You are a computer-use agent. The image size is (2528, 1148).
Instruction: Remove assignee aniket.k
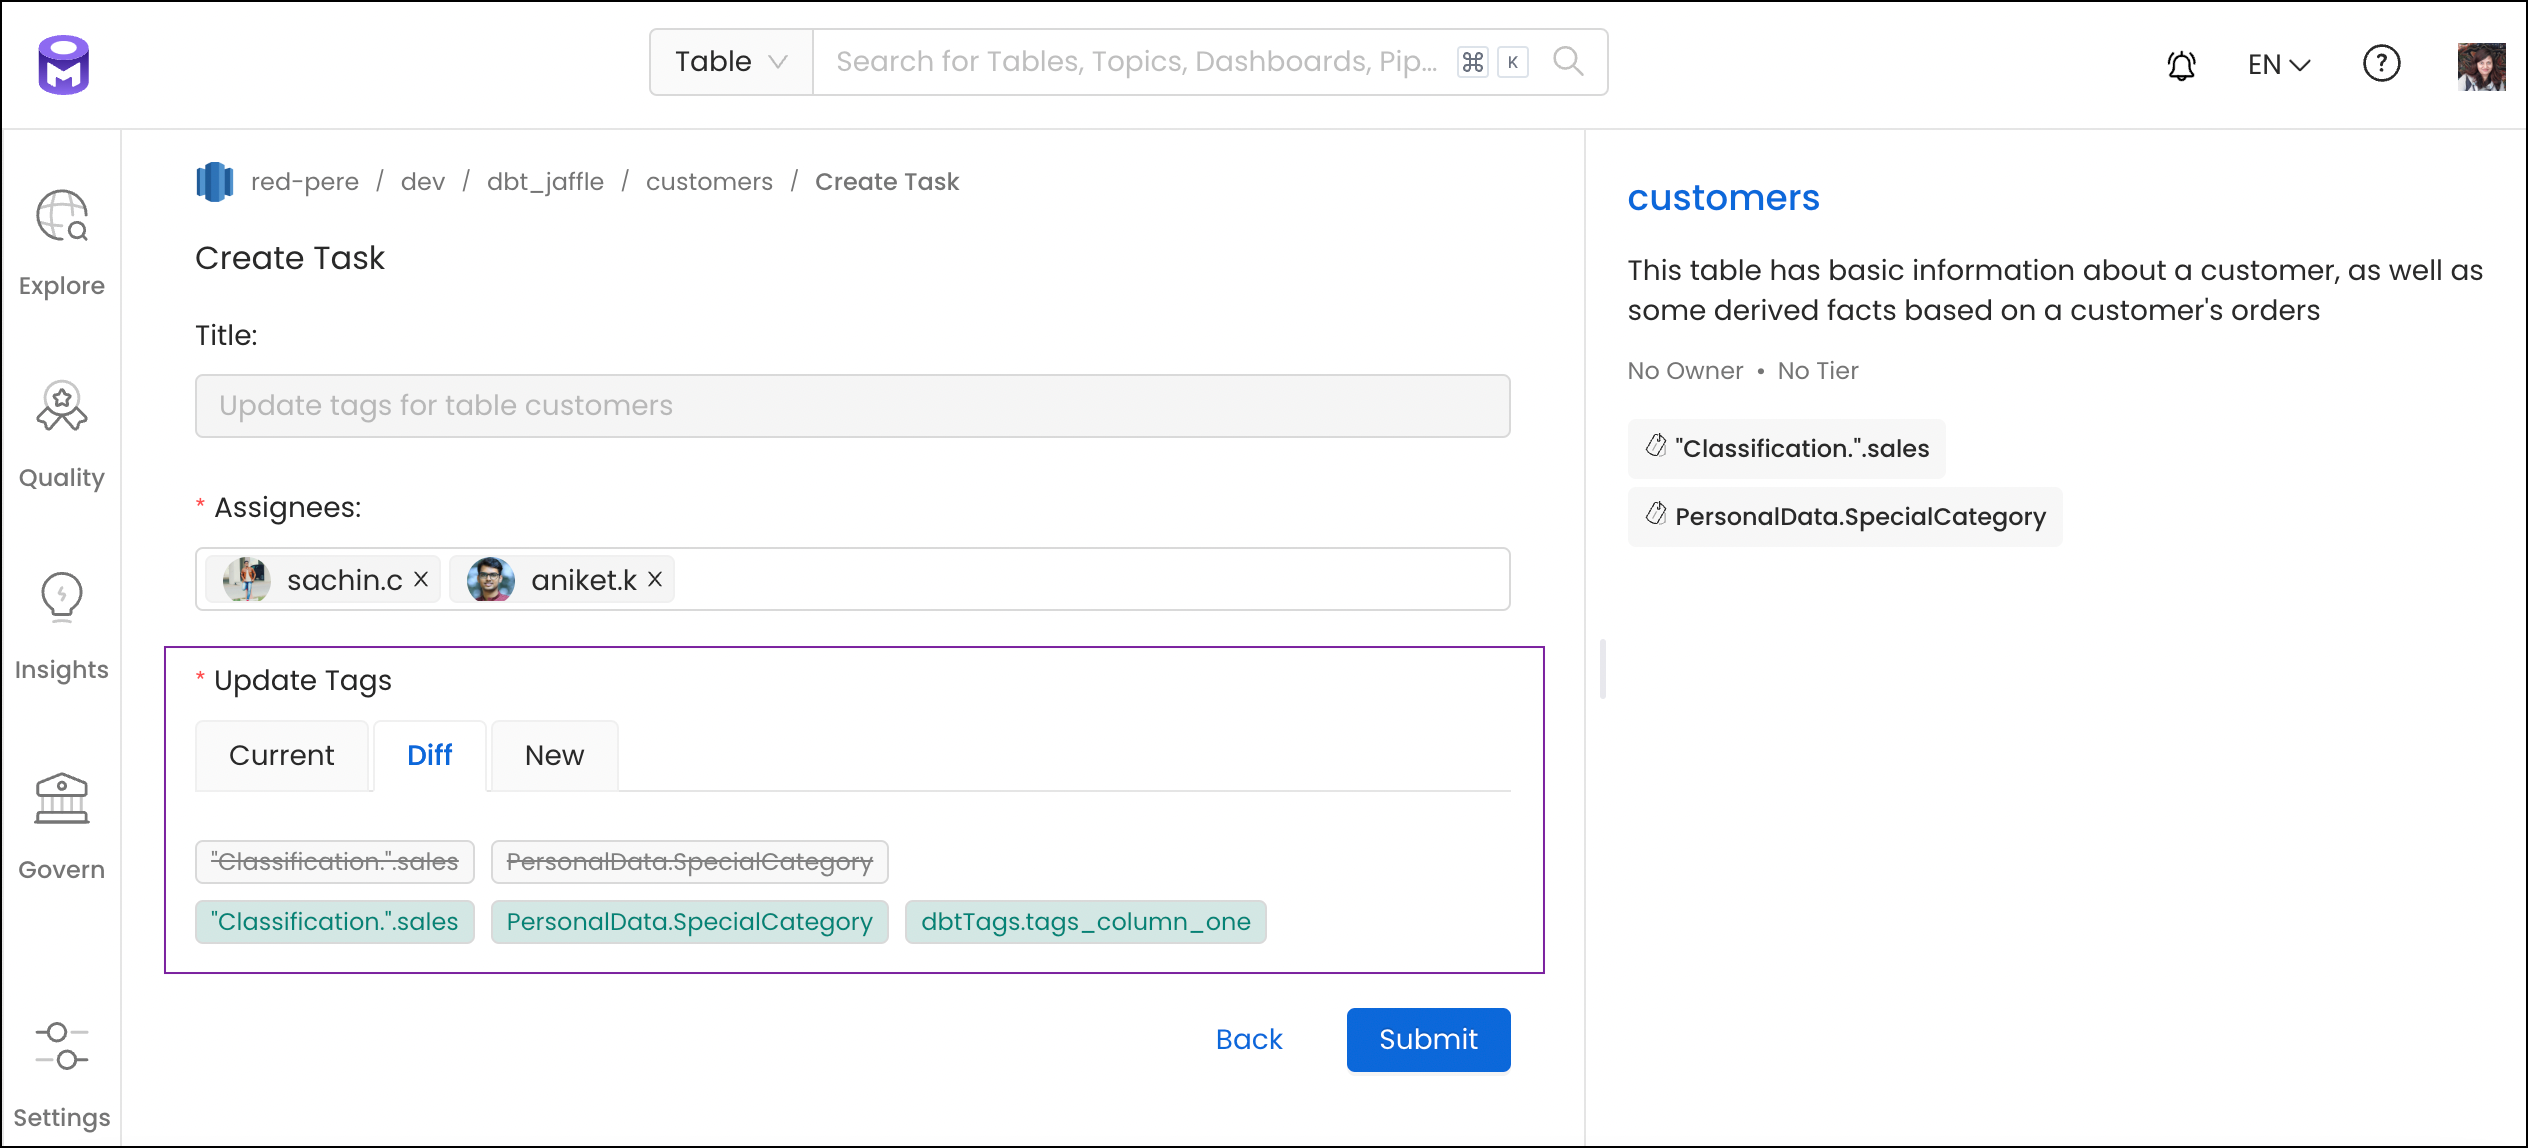(655, 579)
